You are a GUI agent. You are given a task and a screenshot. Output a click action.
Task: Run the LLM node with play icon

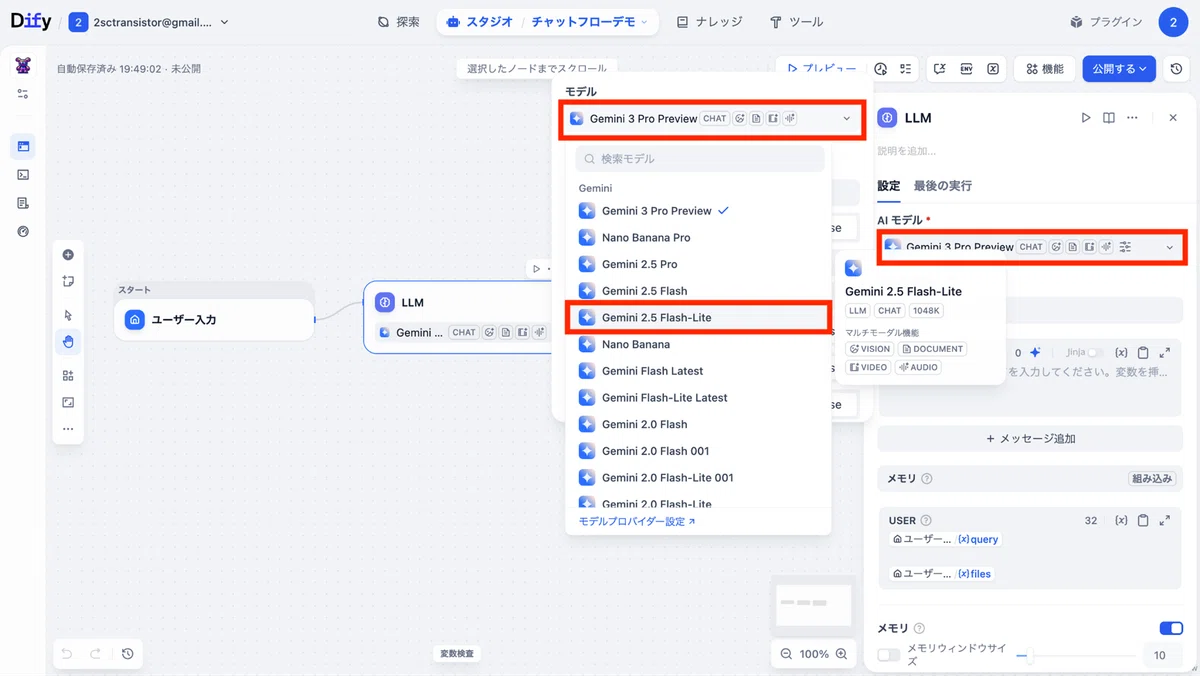(x=1086, y=118)
